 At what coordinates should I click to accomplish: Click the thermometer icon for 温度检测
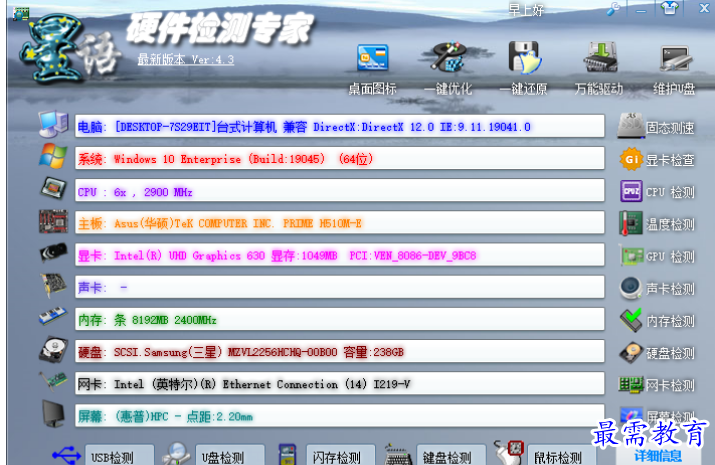[x=631, y=223]
